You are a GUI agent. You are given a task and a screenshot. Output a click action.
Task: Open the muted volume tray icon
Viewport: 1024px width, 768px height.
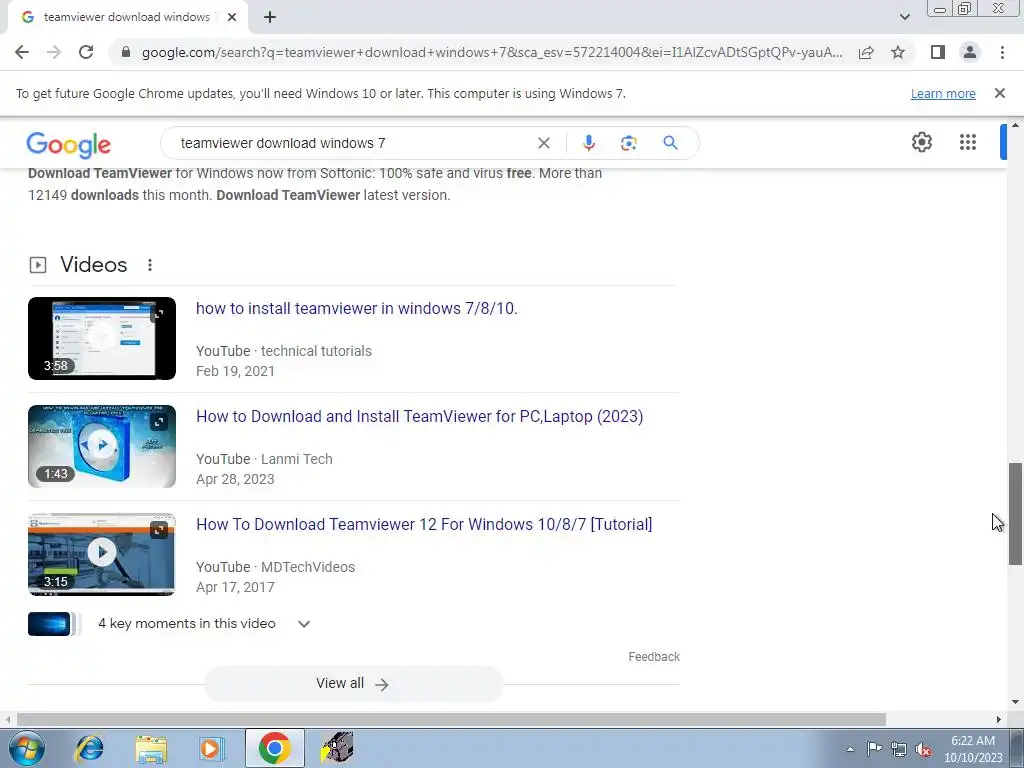(923, 750)
